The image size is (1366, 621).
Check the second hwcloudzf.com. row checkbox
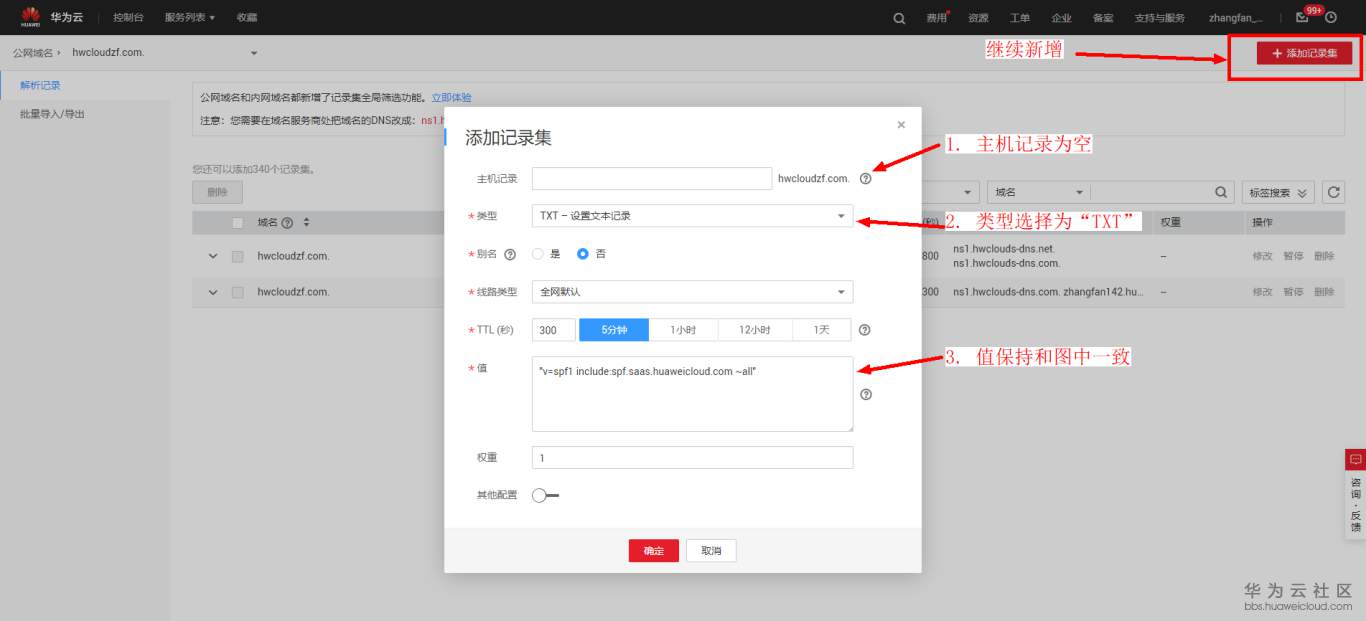[238, 292]
